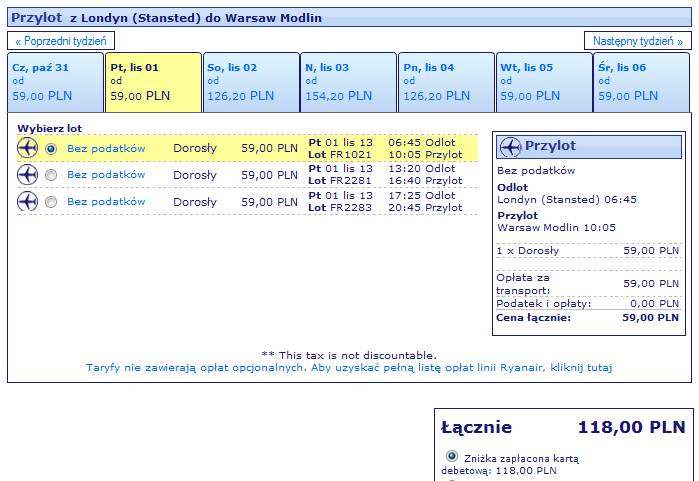Switch to Śr, lis 06 date tab
Image resolution: width=699 pixels, height=481 pixels.
pyautogui.click(x=641, y=82)
